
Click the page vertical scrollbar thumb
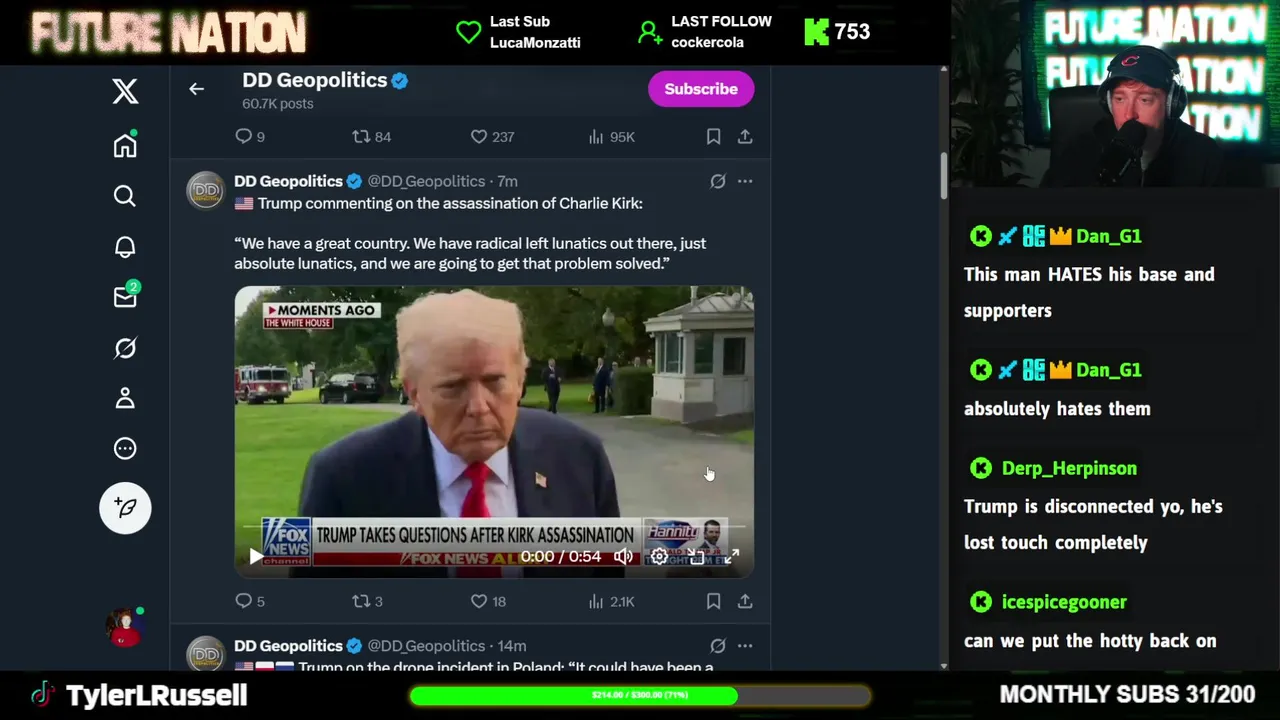click(943, 176)
